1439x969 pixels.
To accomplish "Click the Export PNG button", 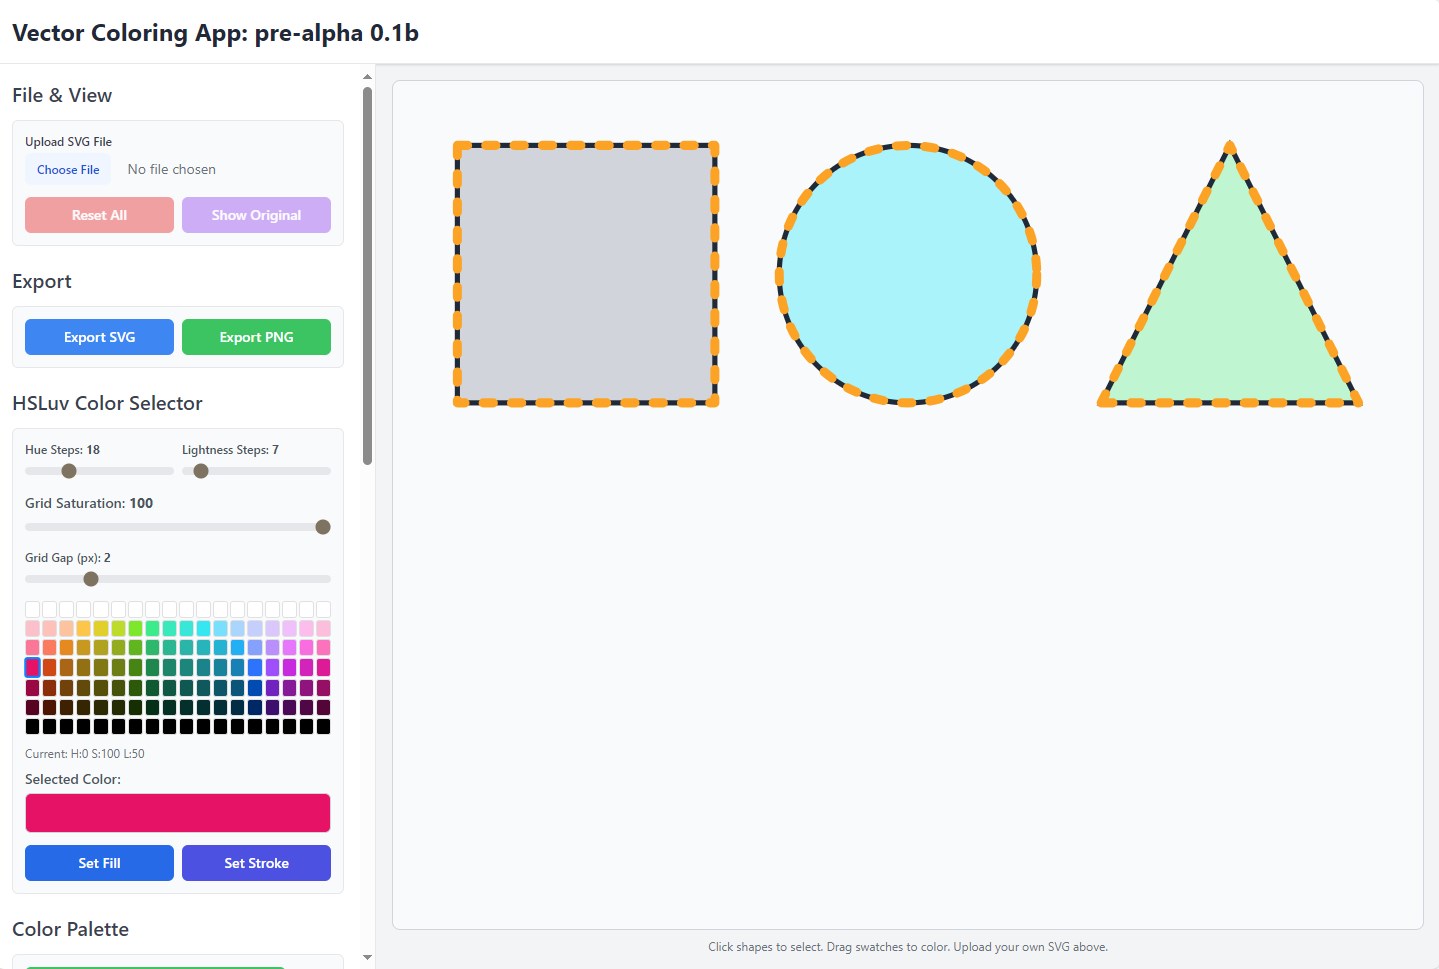I will (x=256, y=337).
